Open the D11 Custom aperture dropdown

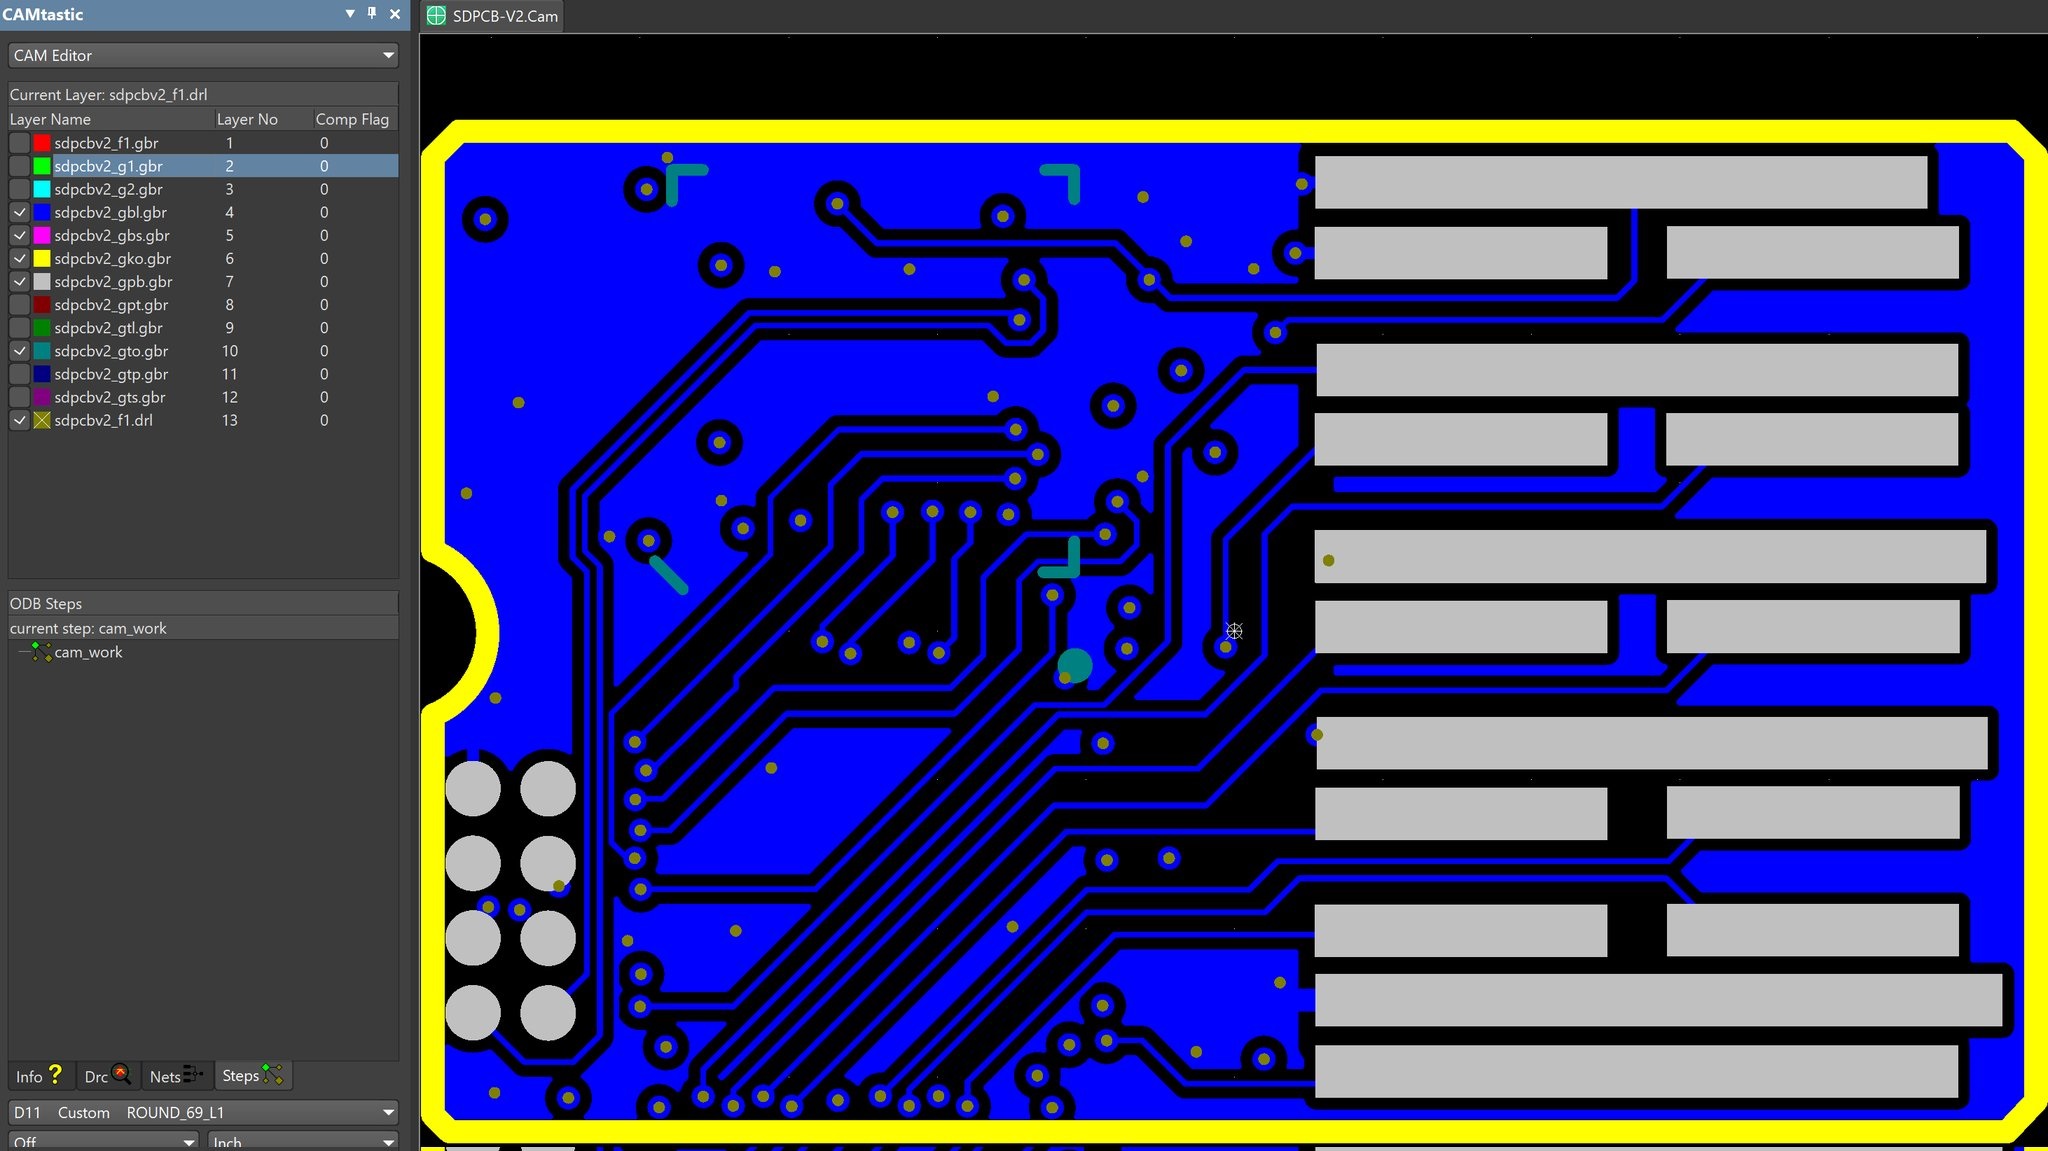(388, 1113)
